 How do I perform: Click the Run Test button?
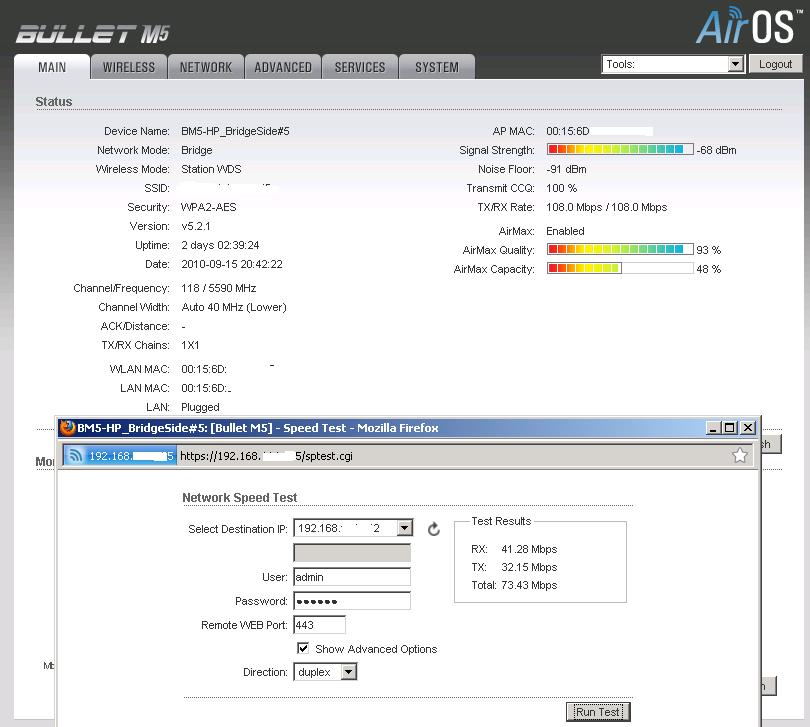pos(598,711)
